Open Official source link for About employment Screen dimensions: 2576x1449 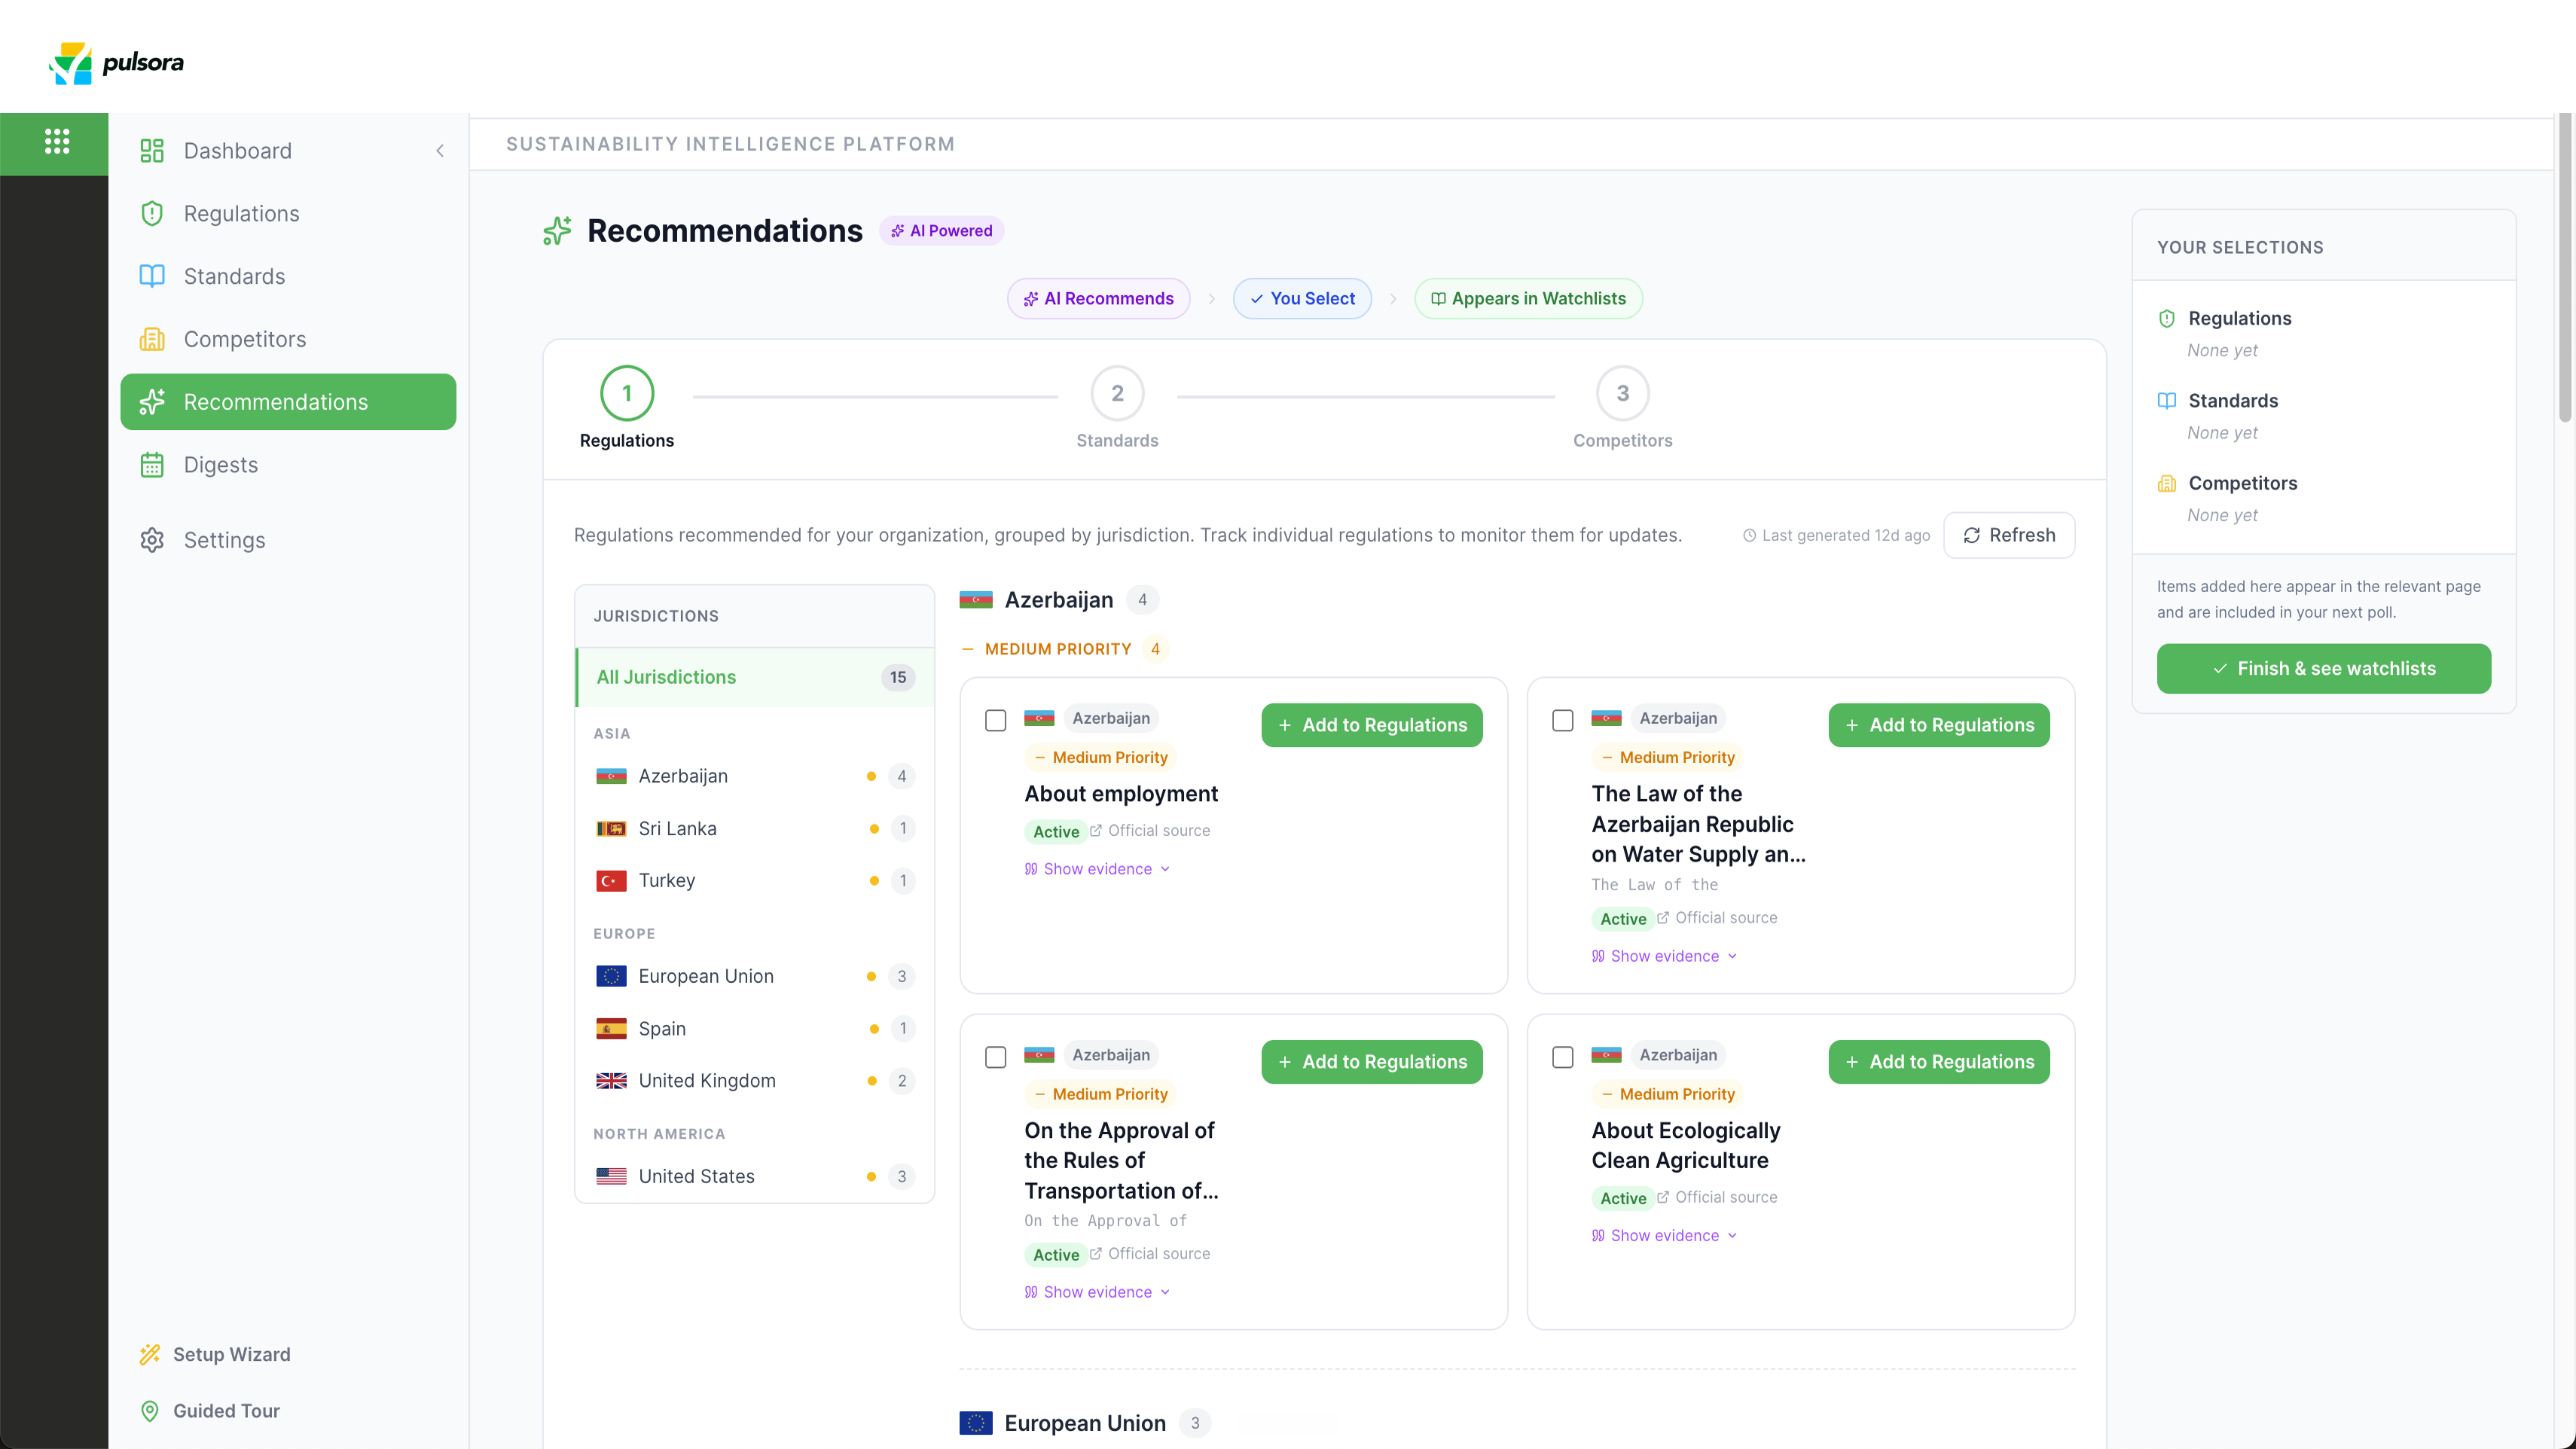tap(1150, 831)
